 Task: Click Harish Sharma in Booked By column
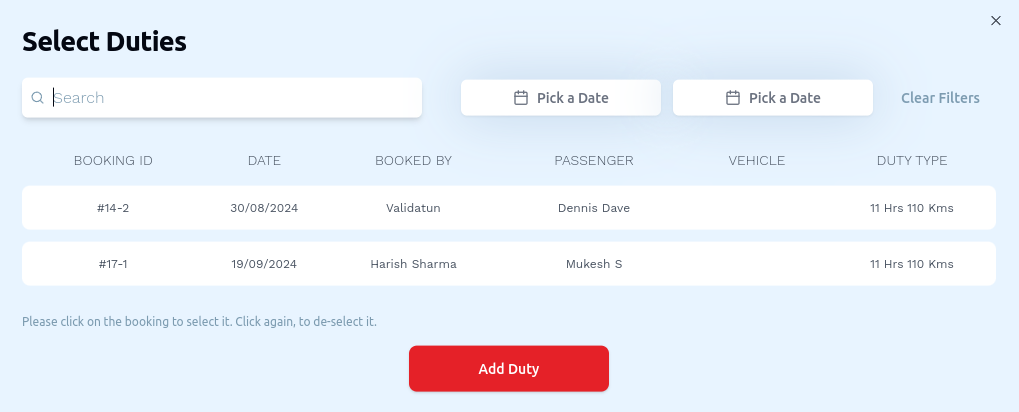coord(413,264)
